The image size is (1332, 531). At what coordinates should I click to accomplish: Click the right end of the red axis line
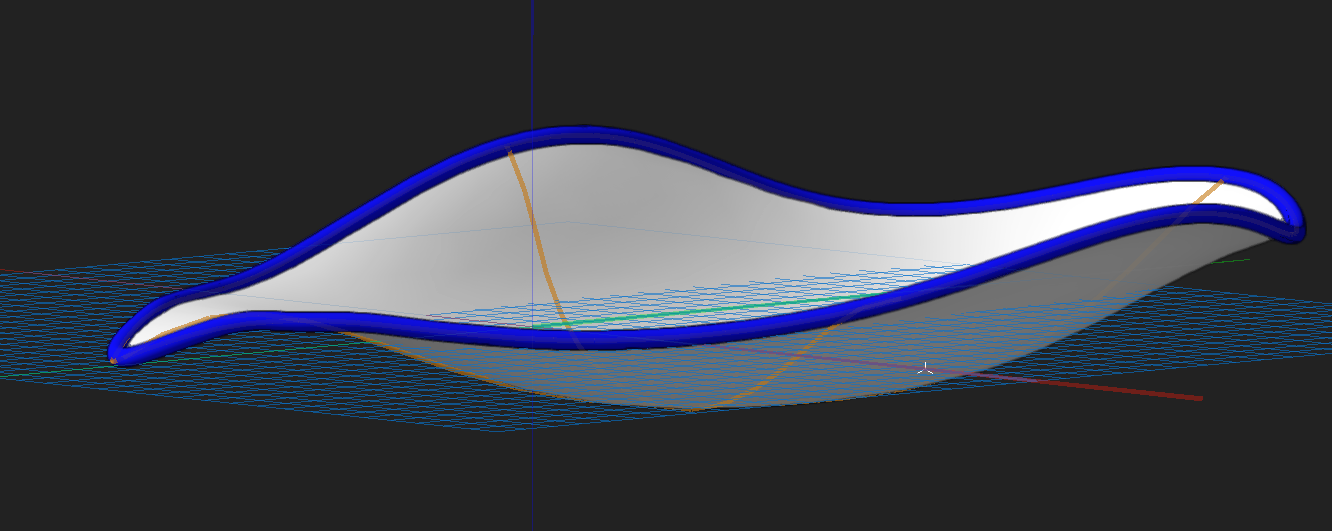point(1197,399)
